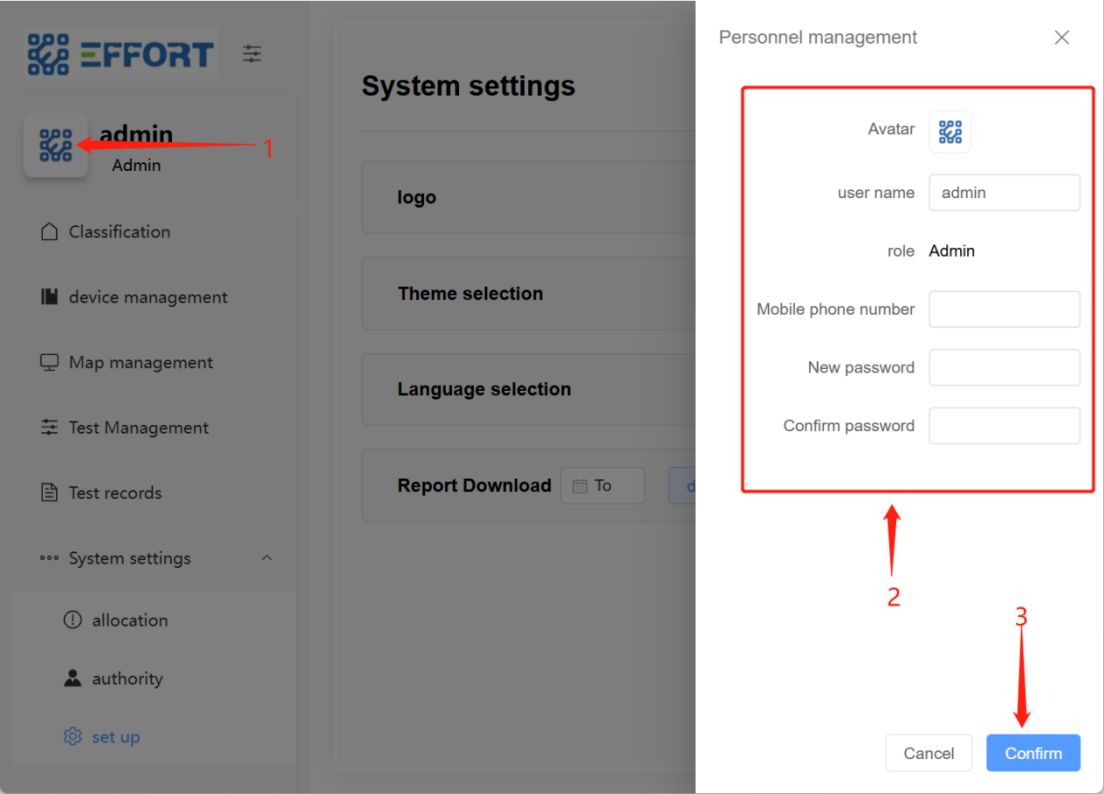Click the admin avatar in the sidebar
Viewport: 1104px width, 794px height.
[55, 146]
